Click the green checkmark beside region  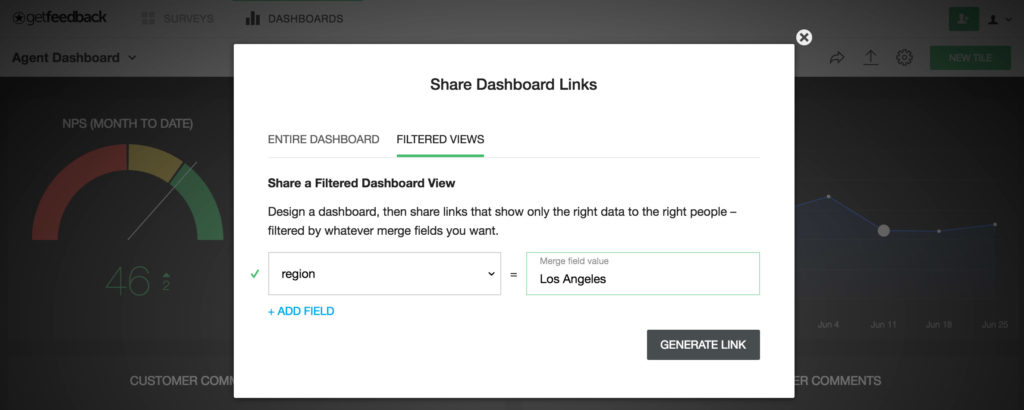point(254,273)
